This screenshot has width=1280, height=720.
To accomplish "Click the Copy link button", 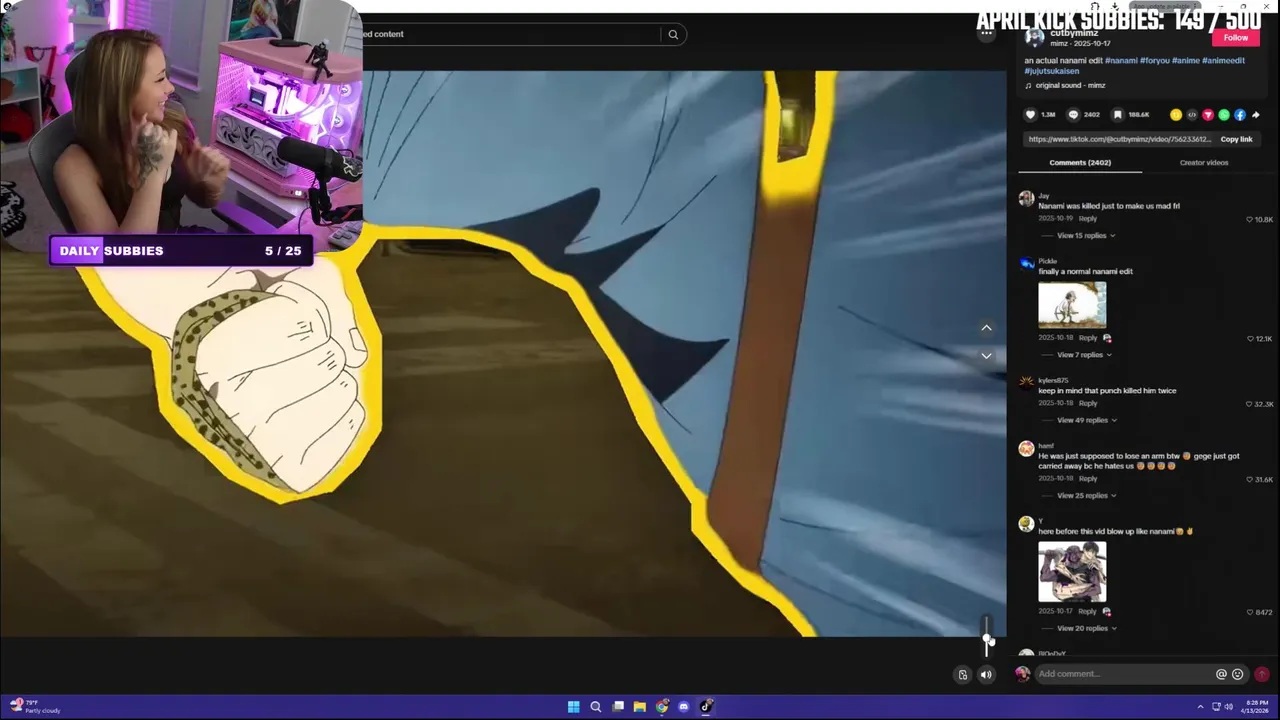I will point(1236,140).
